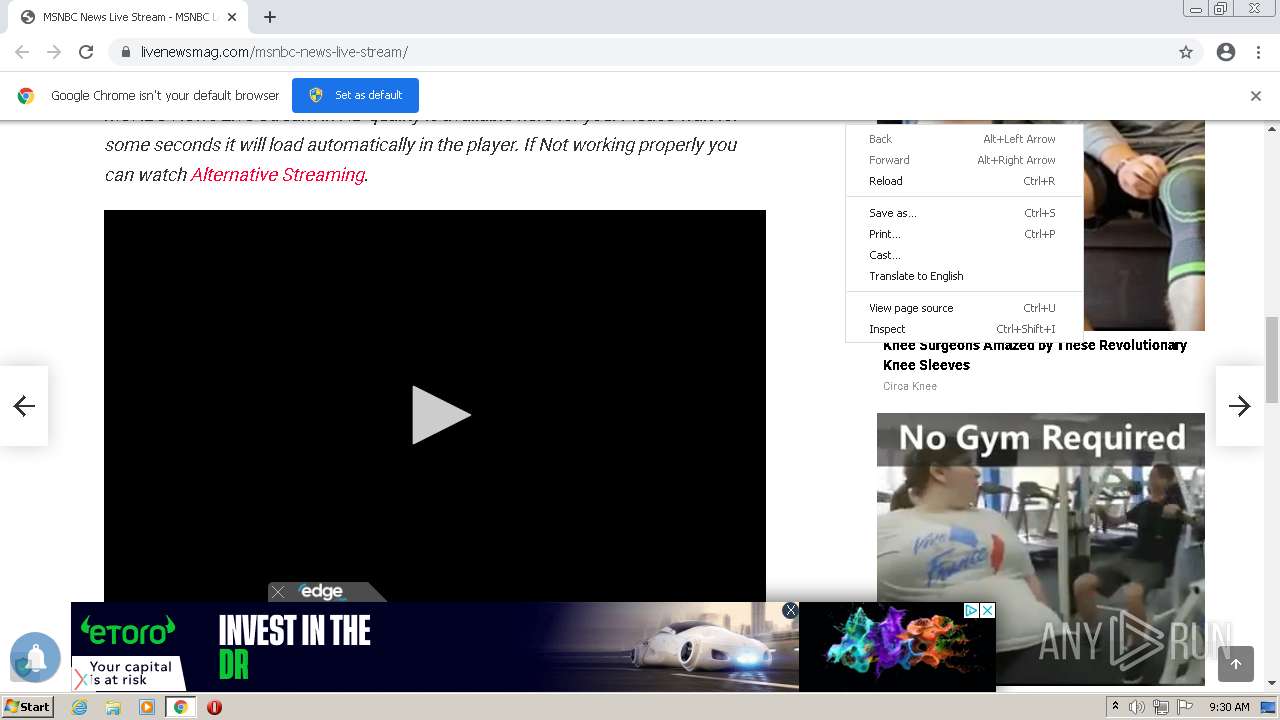Open Chrome profile avatar

(1226, 52)
